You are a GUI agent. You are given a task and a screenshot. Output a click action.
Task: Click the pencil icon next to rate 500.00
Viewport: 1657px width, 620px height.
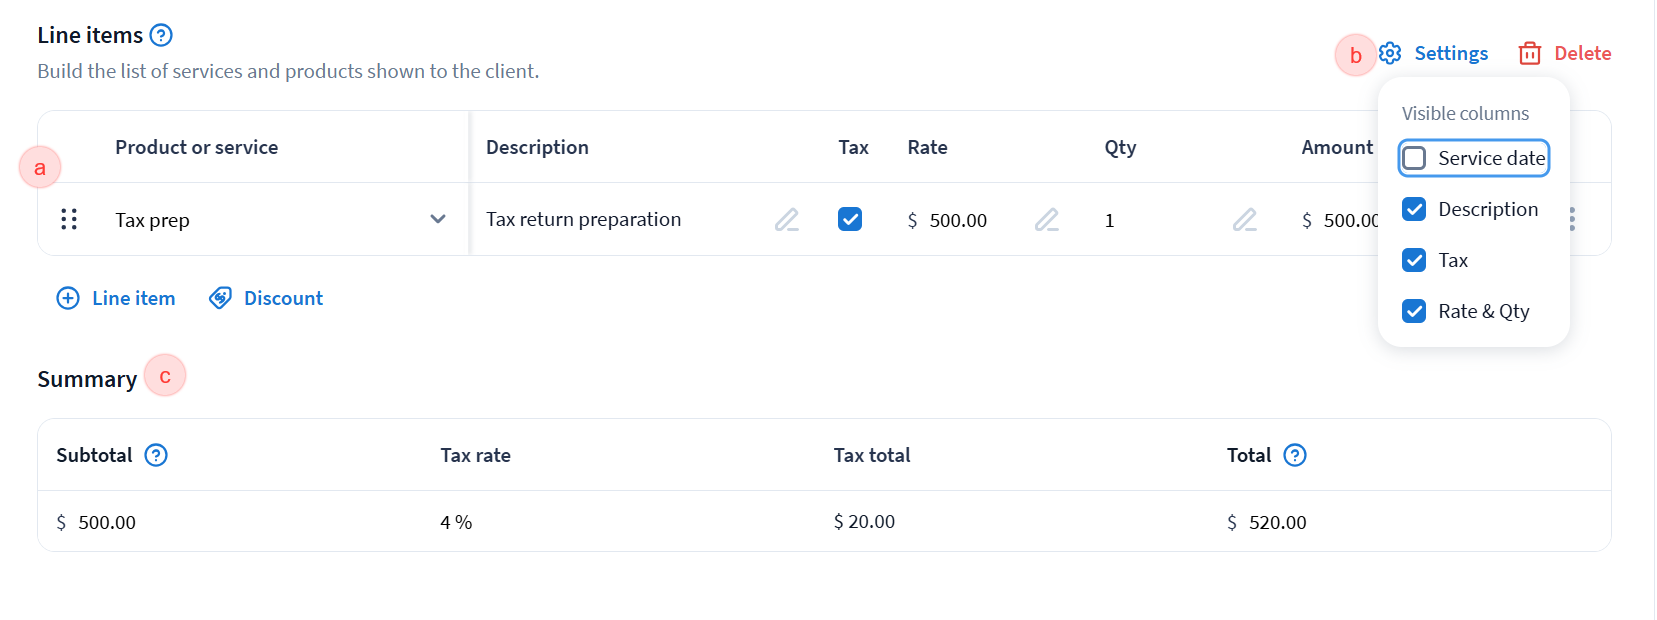pyautogui.click(x=1047, y=219)
